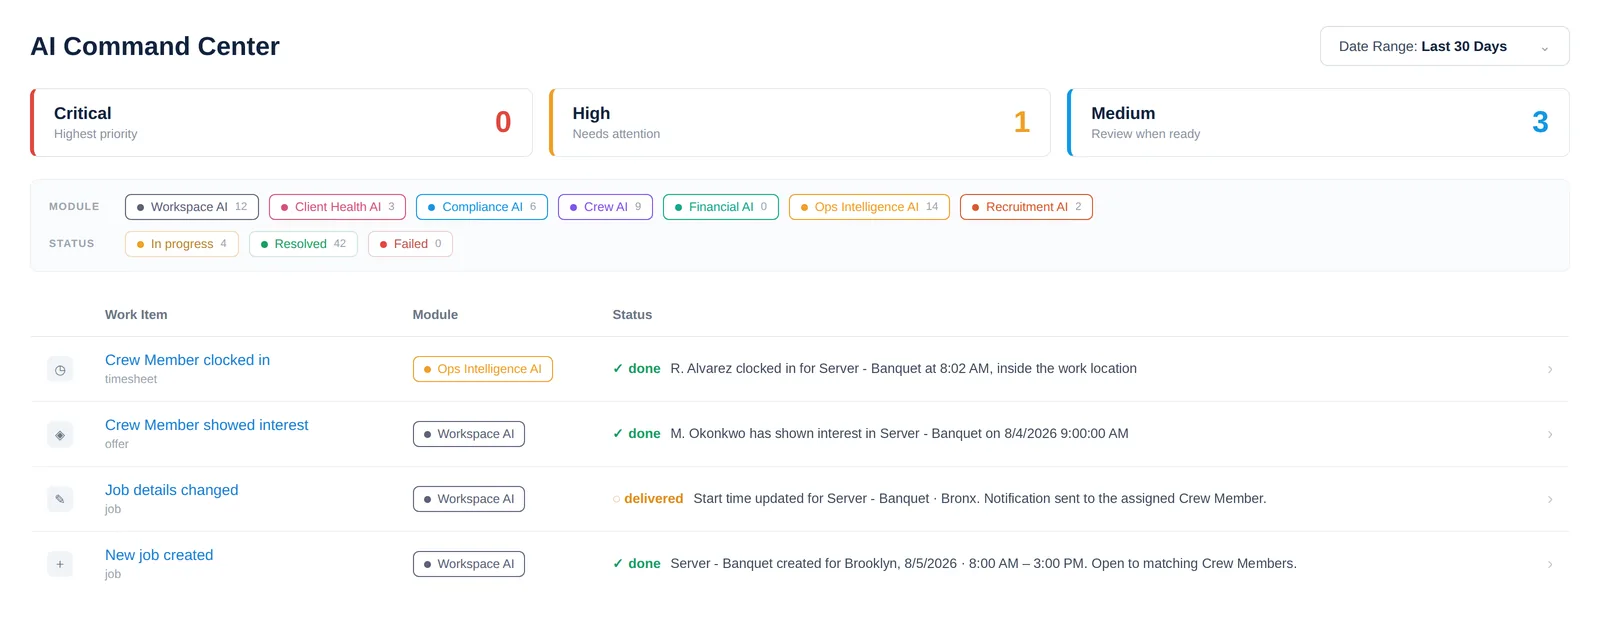This screenshot has width=1600, height=623.
Task: Click Ops Intelligence AI tag in clocked in row
Action: pyautogui.click(x=483, y=369)
